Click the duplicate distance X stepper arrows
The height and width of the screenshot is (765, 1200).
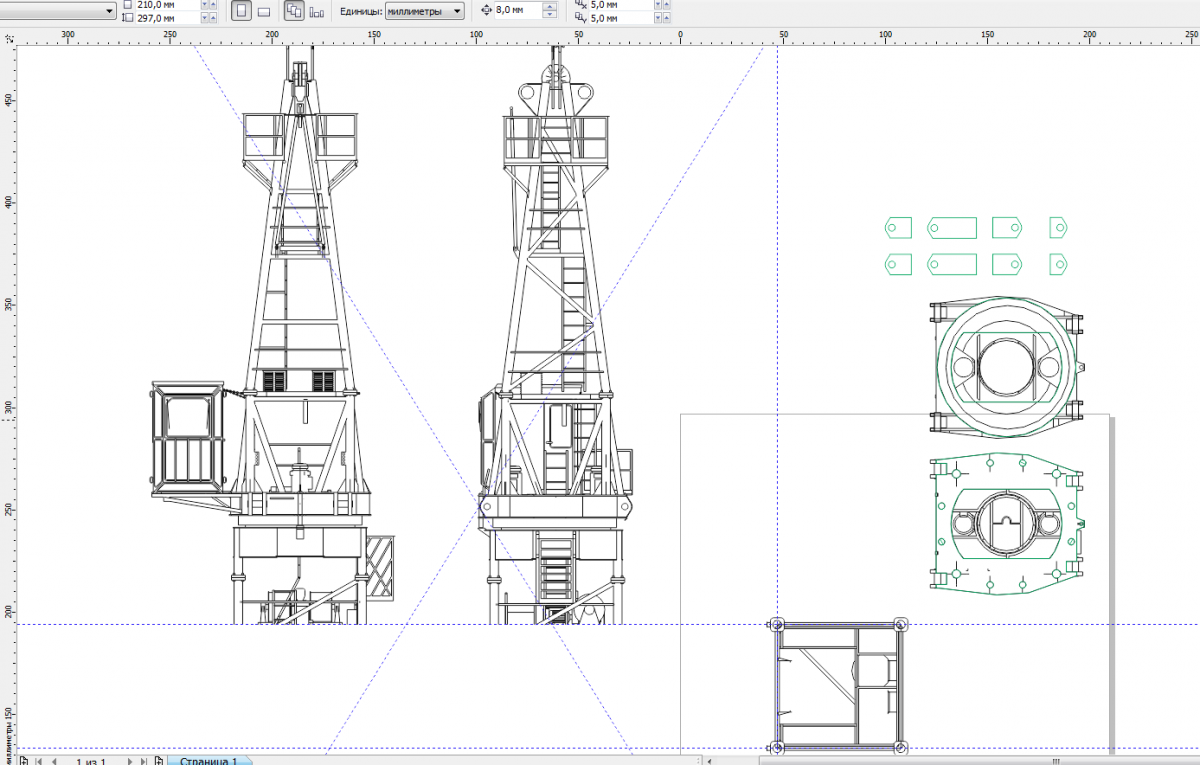[x=663, y=4]
